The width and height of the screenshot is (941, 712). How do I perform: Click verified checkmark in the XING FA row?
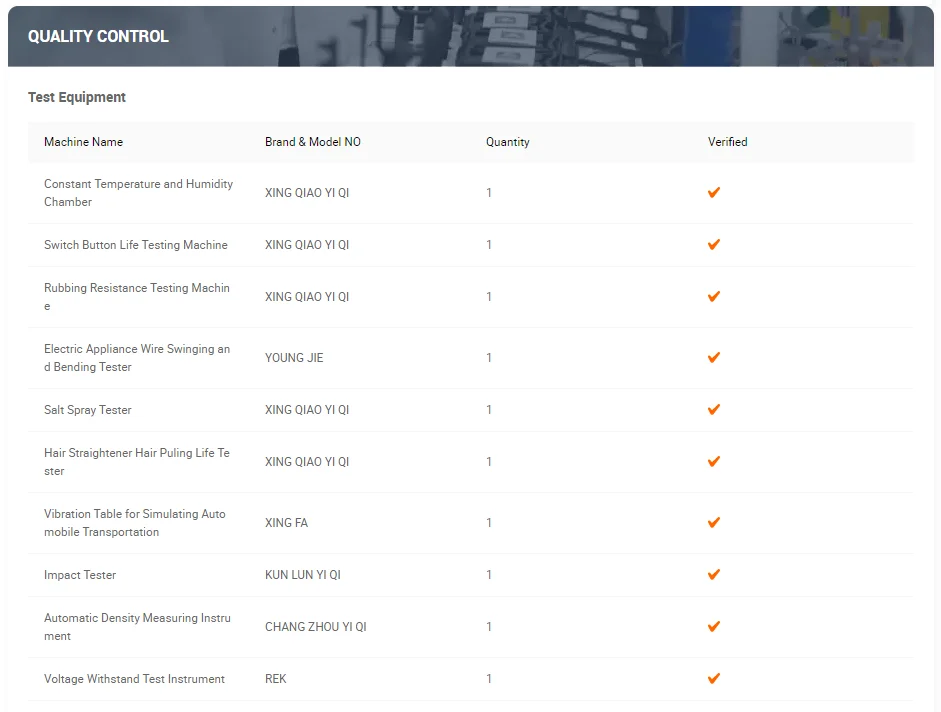(x=714, y=522)
